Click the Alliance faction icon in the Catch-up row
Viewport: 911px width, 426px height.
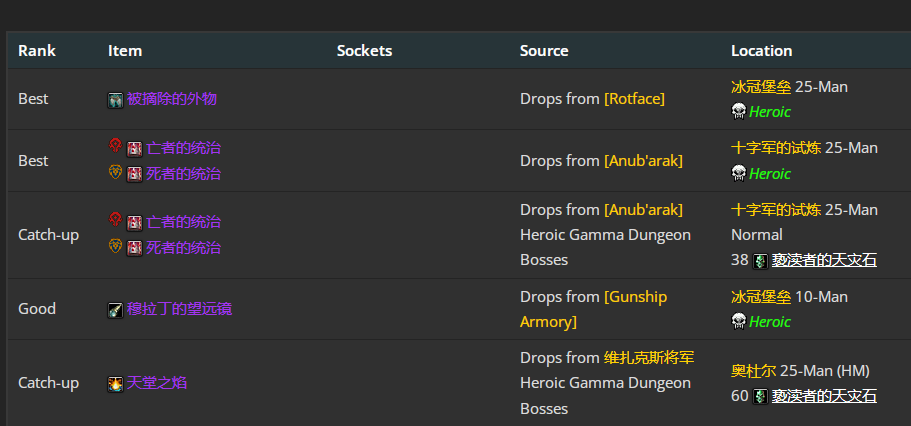(116, 246)
